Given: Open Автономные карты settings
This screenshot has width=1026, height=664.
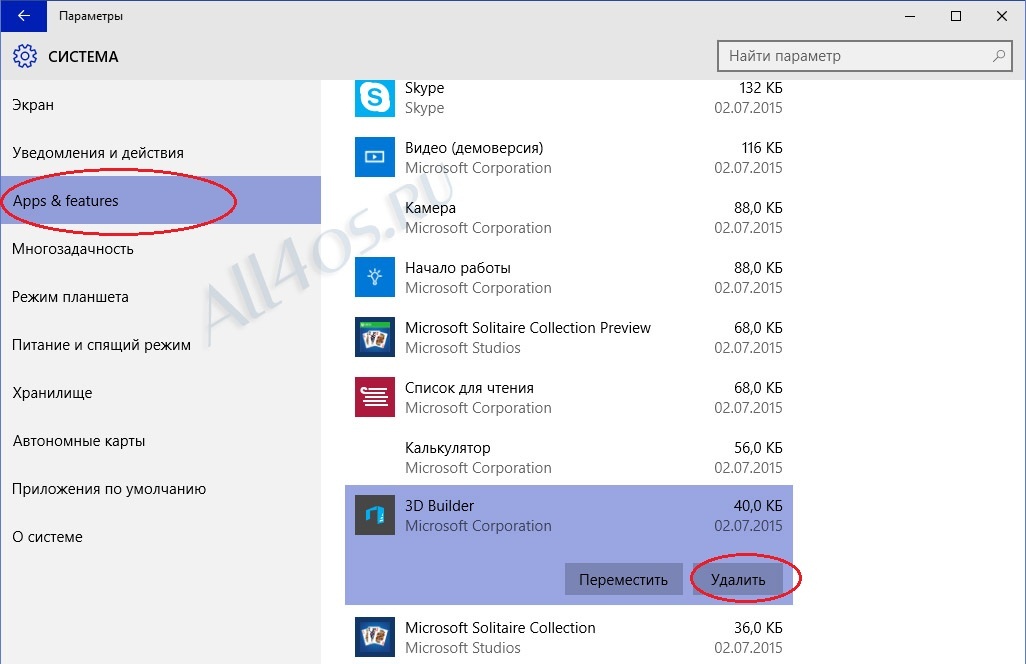Looking at the screenshot, I should pos(161,441).
